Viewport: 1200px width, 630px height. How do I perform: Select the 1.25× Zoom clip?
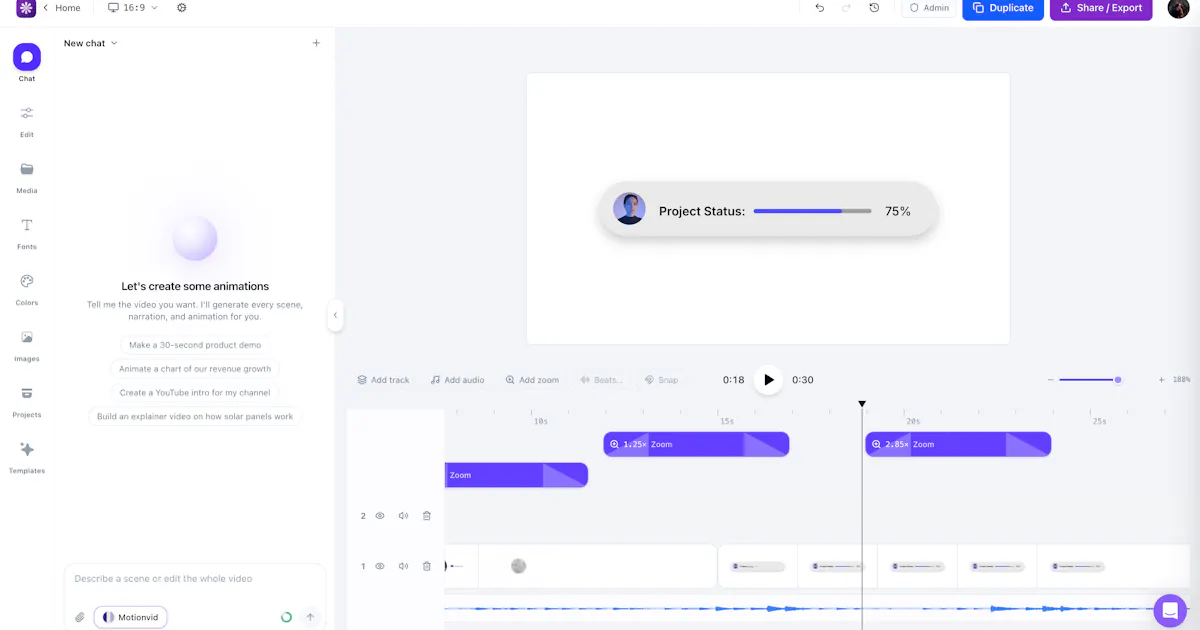click(696, 444)
